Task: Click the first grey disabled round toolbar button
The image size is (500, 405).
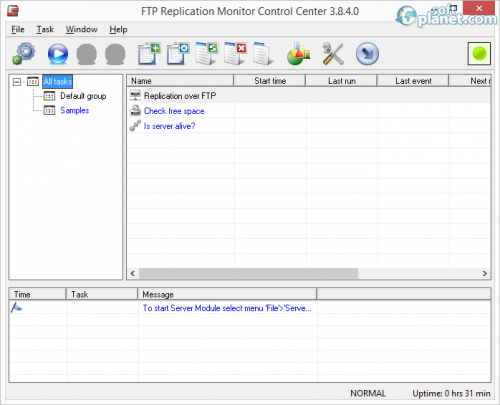Action: pos(87,54)
